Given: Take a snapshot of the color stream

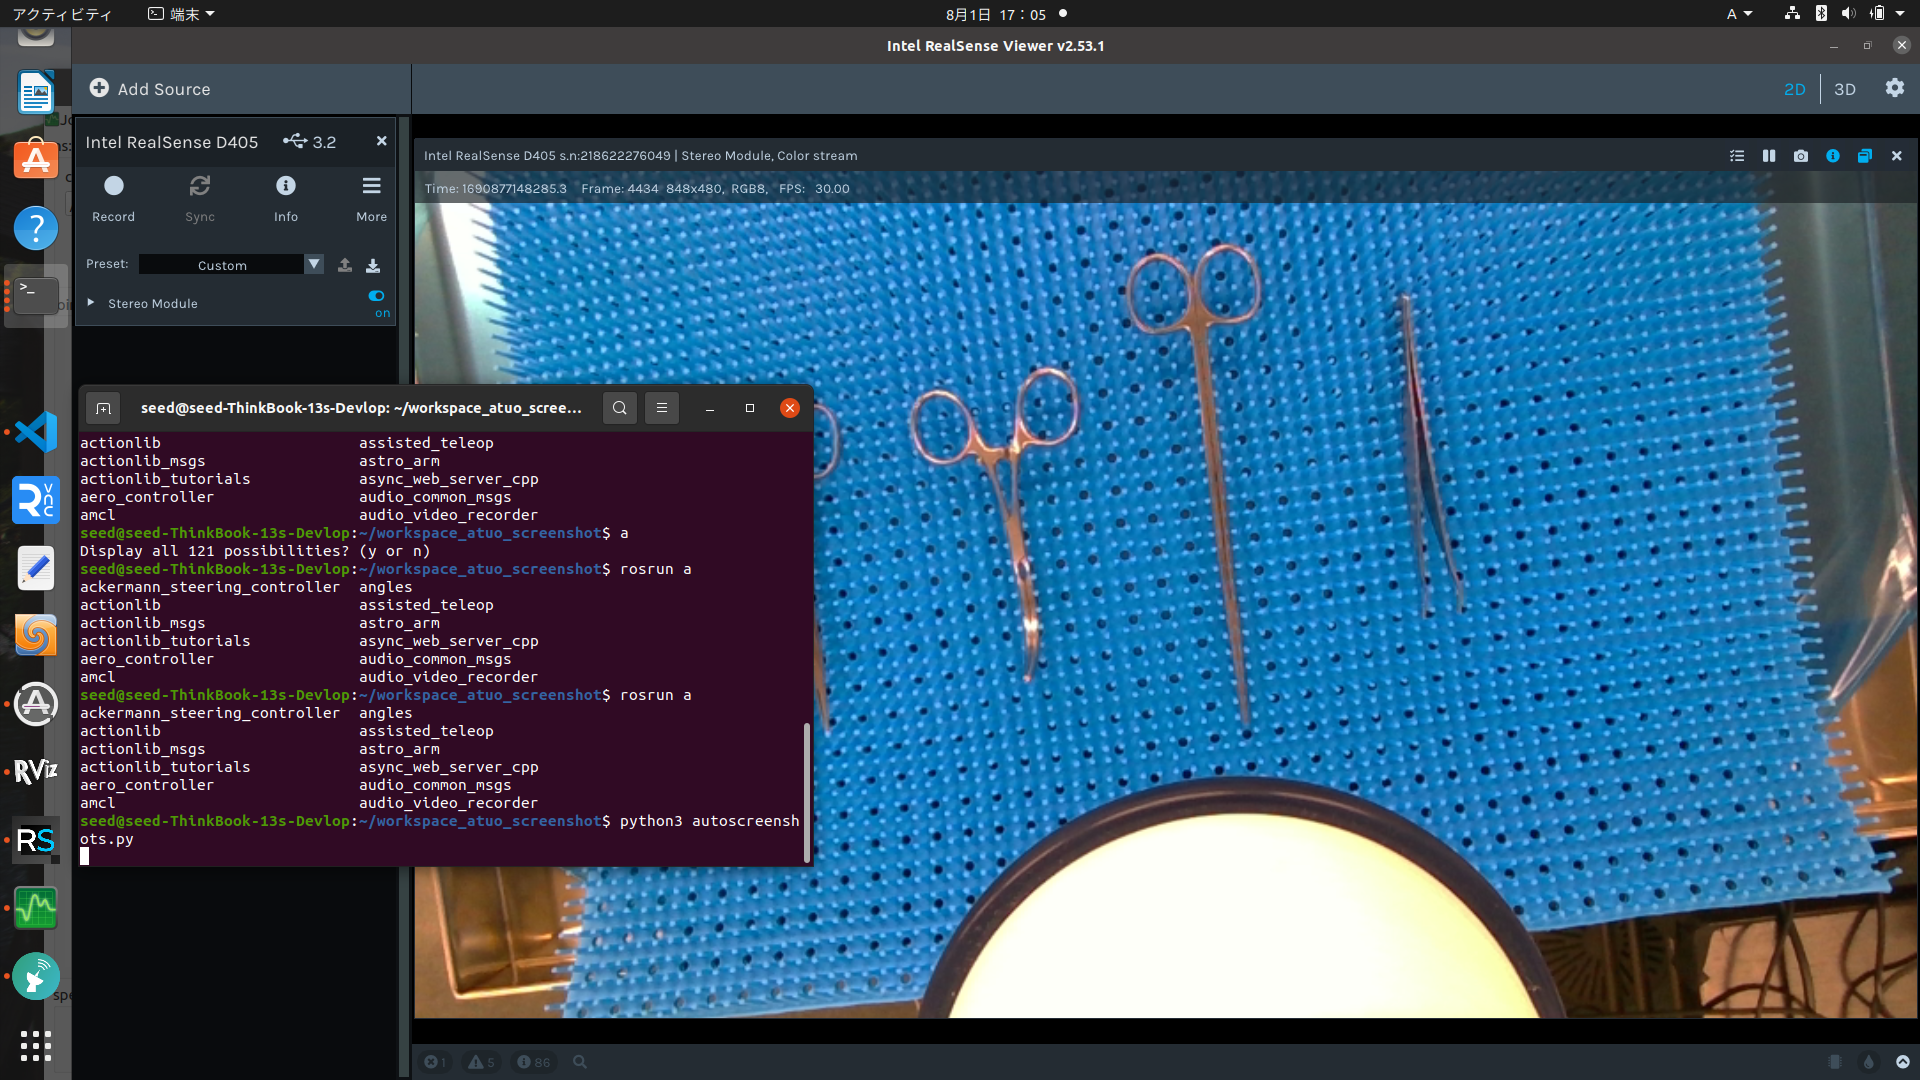Looking at the screenshot, I should pos(1801,156).
